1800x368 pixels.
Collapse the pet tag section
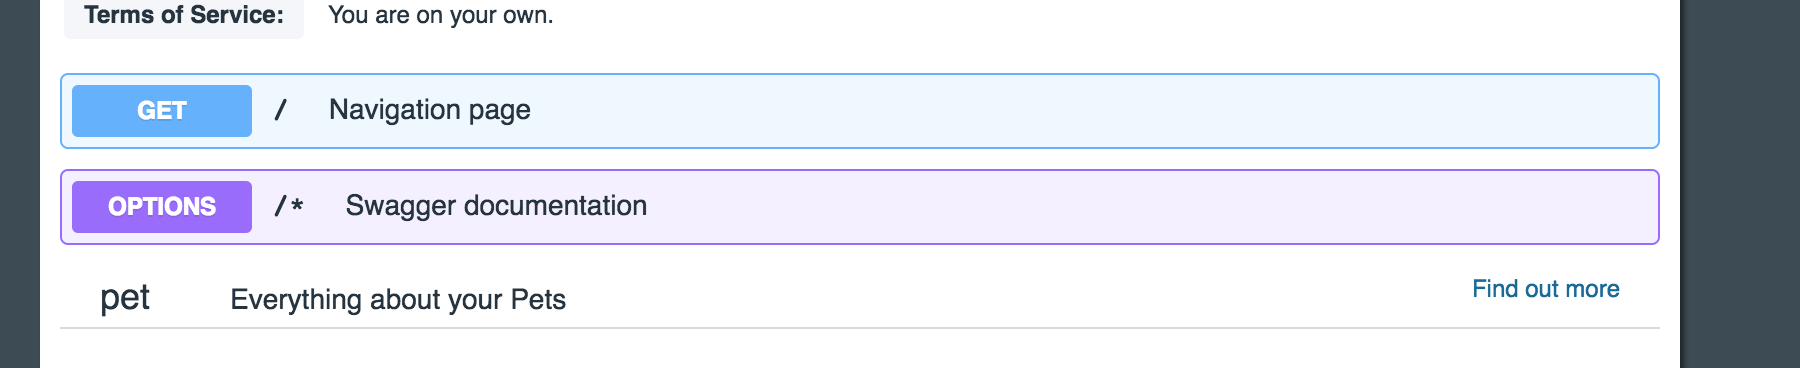point(860,298)
